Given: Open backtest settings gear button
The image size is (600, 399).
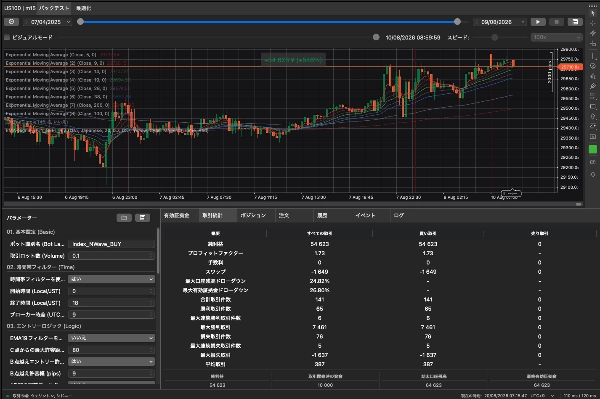Looking at the screenshot, I should (11, 22).
